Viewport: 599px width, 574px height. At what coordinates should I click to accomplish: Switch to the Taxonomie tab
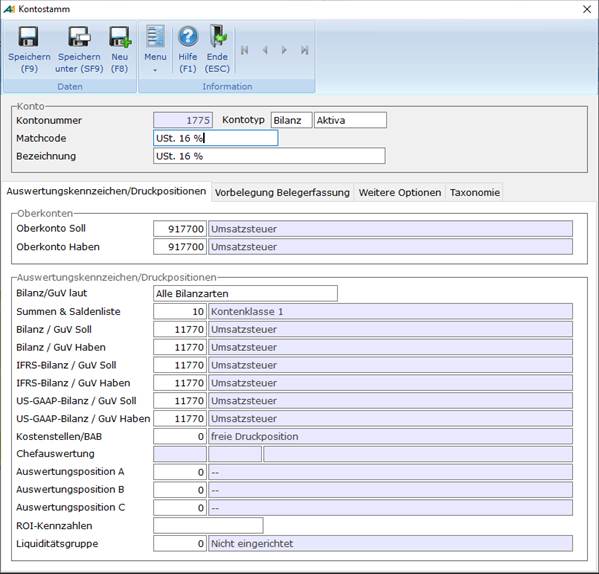(x=474, y=192)
